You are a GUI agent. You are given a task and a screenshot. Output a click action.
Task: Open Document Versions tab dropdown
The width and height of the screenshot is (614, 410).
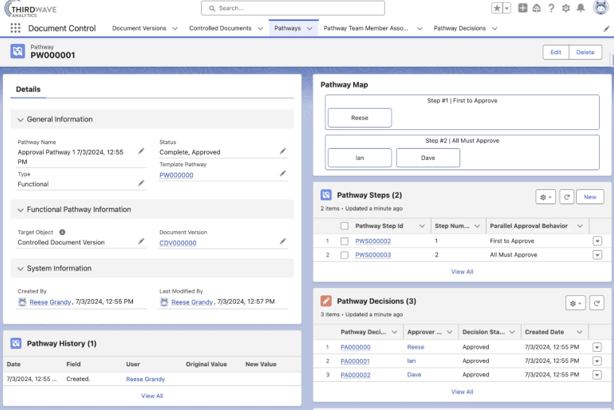(175, 28)
